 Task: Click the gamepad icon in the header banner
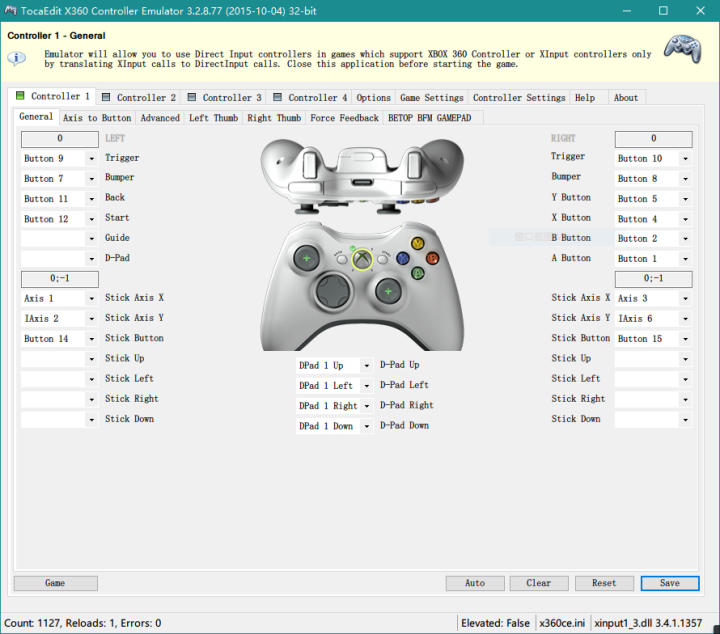pos(683,48)
